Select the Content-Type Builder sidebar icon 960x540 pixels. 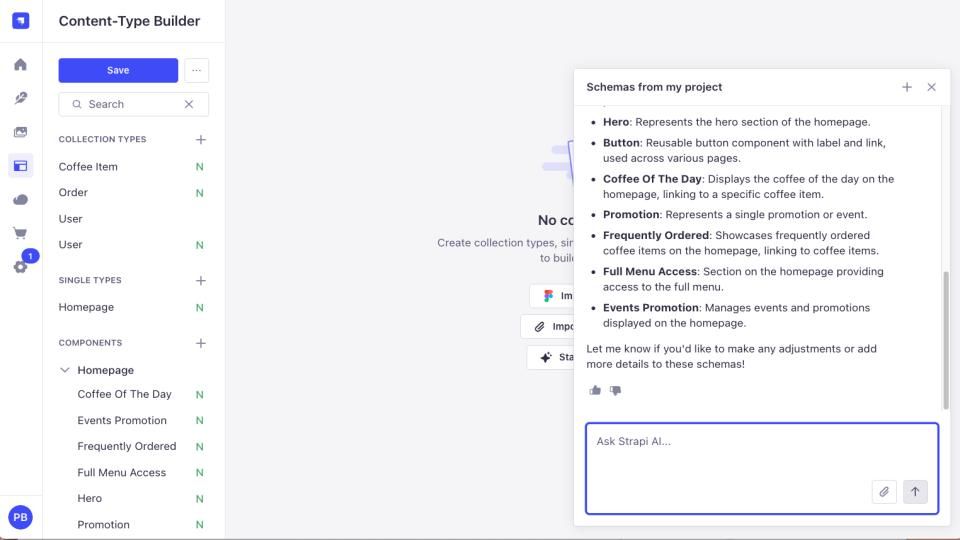[20, 165]
